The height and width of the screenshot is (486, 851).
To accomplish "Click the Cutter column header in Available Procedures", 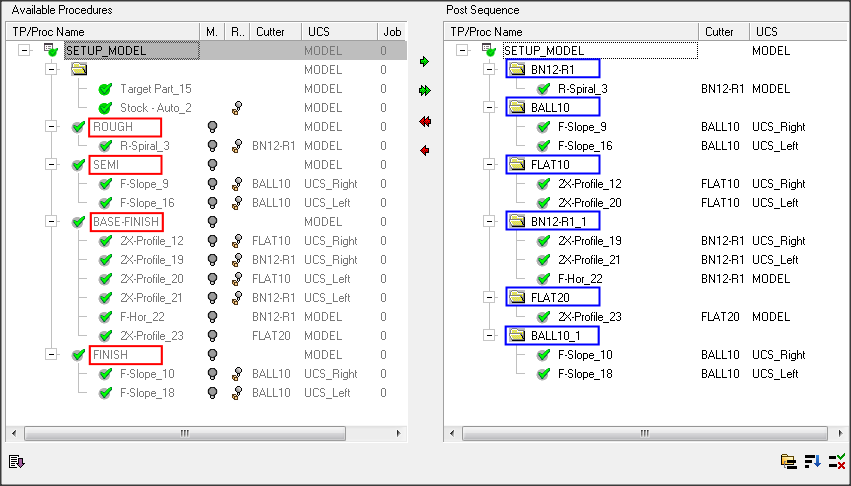I will pos(275,31).
